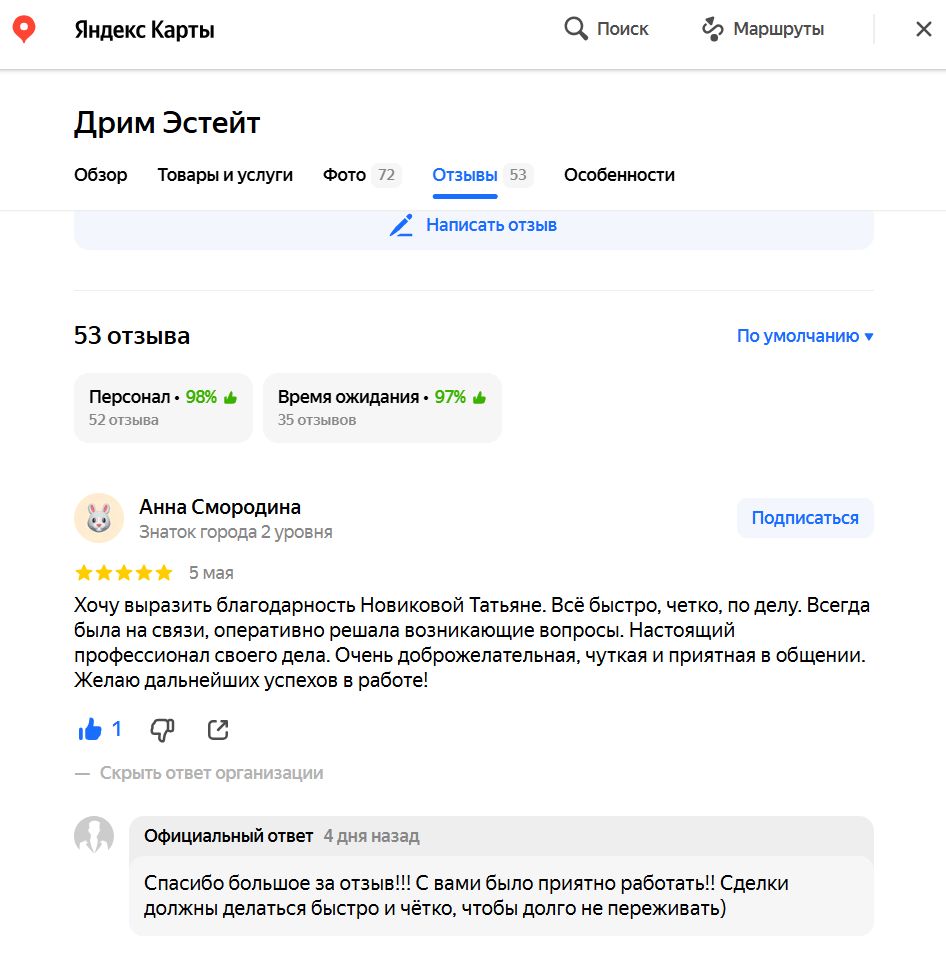Image resolution: width=946 pixels, height=969 pixels.
Task: Open the По умолчанию sorting dropdown
Action: click(800, 336)
